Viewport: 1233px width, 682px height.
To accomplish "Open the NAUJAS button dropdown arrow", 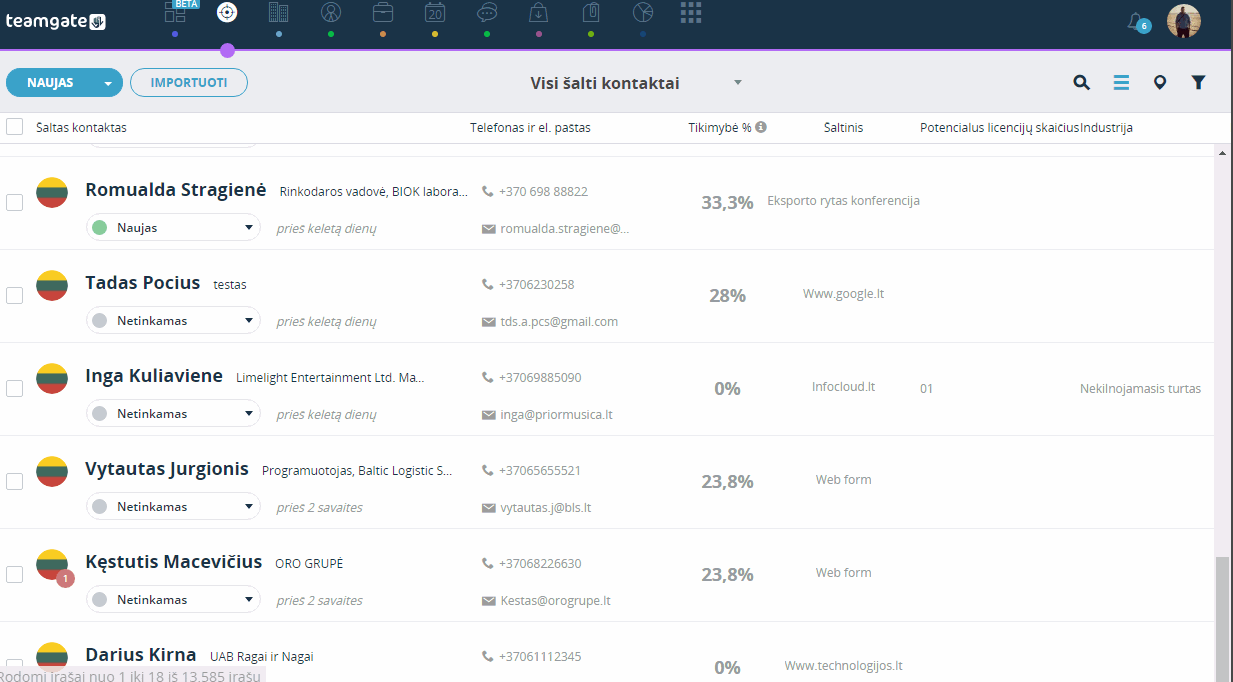I will tap(108, 83).
